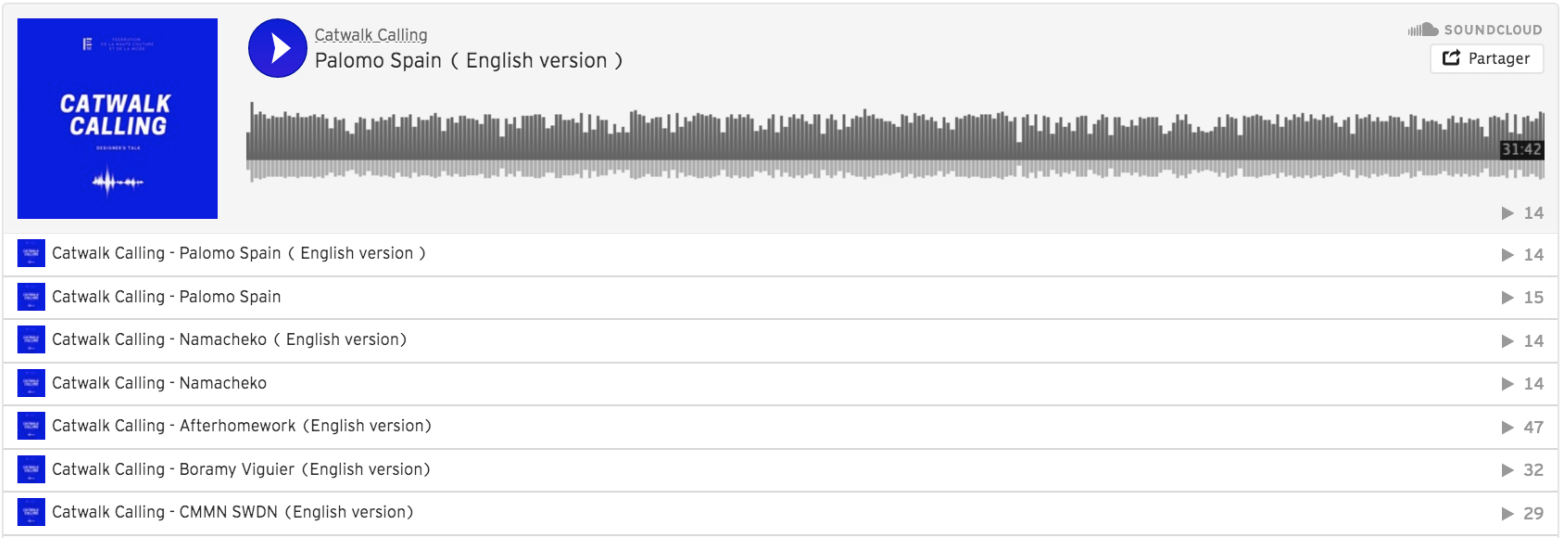Viewport: 1563px width, 539px height.
Task: Open the Catwalk Calling artist link
Action: click(371, 35)
